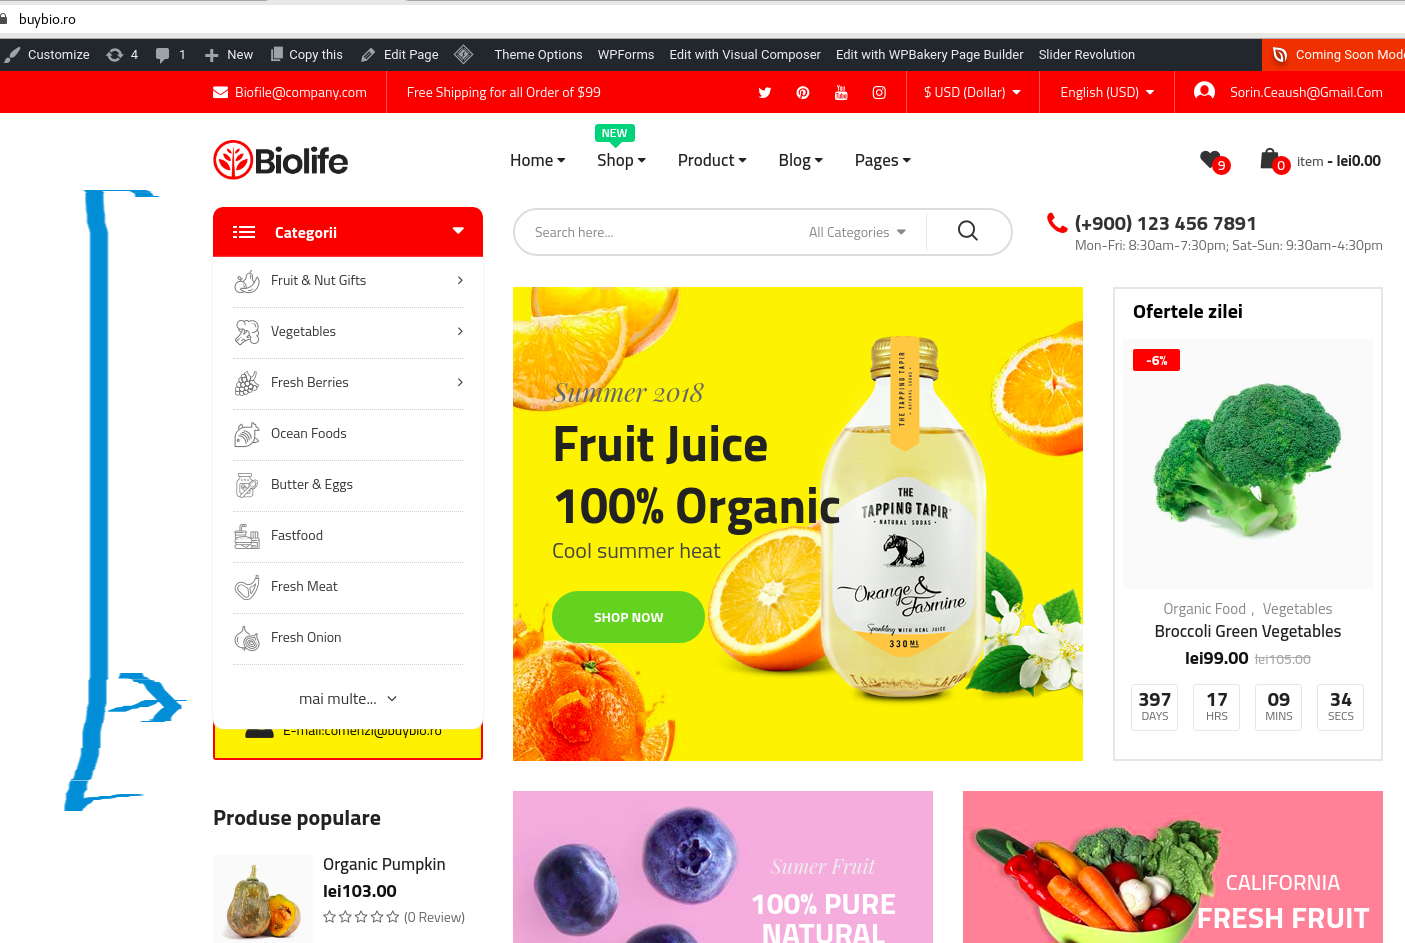Open the Pinterest social icon
This screenshot has width=1405, height=943.
[x=803, y=93]
